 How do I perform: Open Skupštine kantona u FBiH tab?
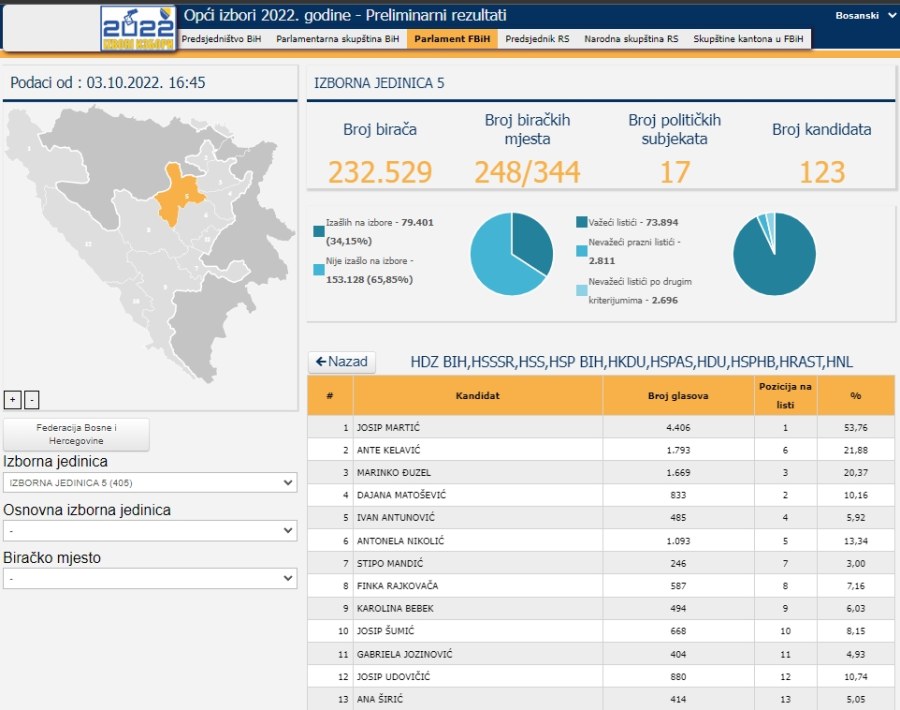(748, 39)
